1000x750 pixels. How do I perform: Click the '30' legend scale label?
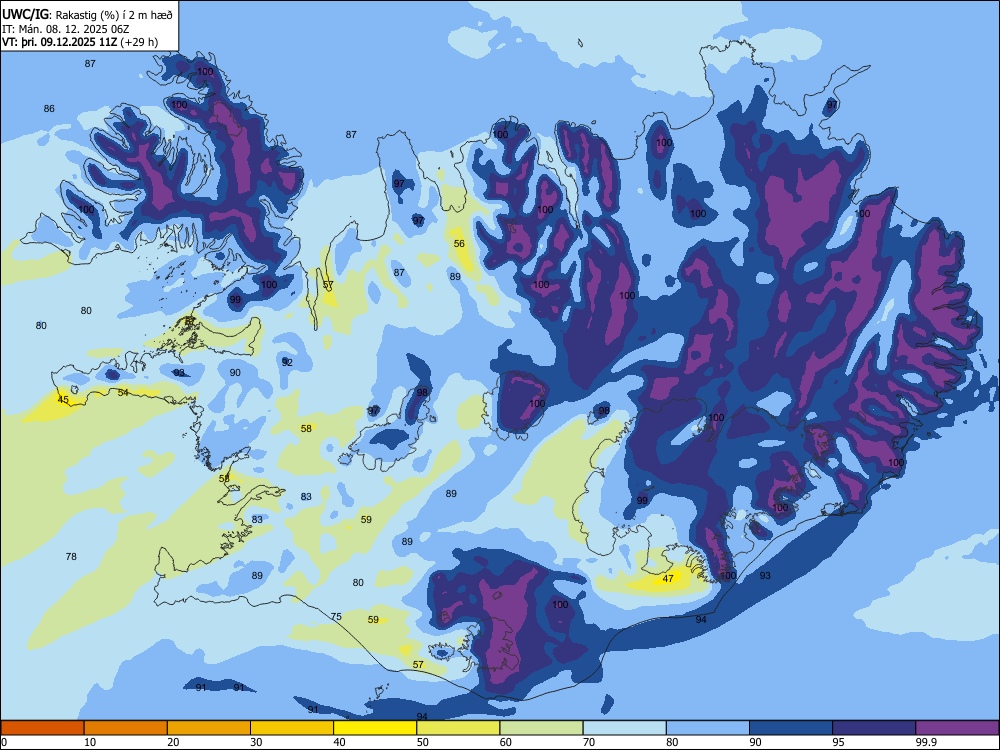coord(256,742)
